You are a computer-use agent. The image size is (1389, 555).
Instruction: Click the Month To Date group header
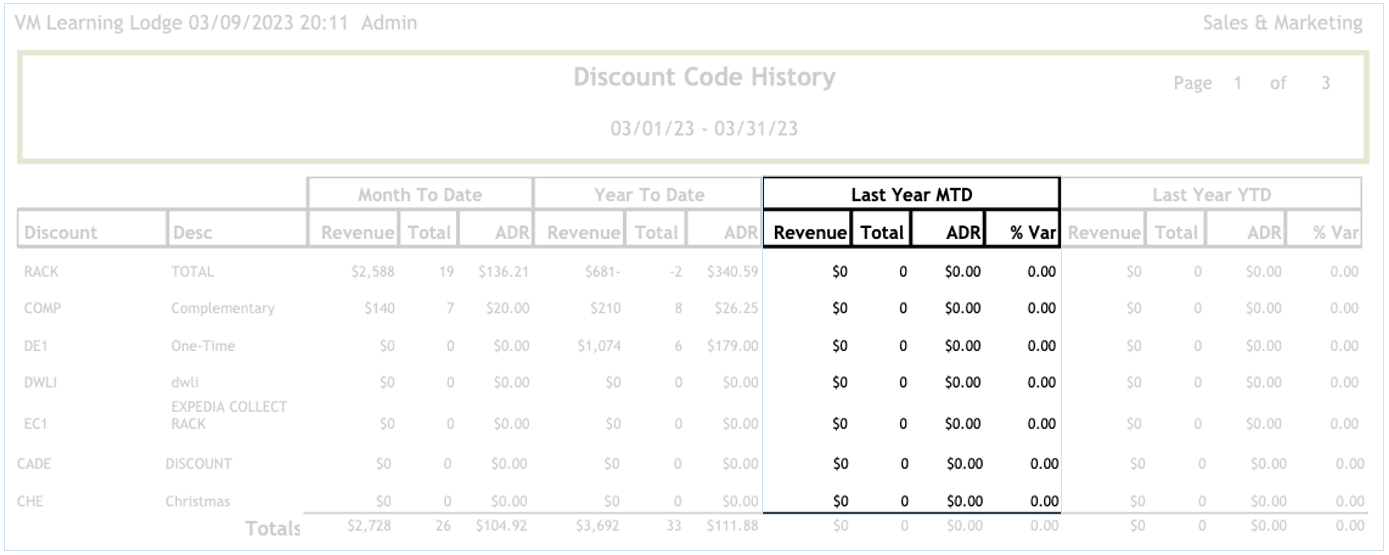418,196
